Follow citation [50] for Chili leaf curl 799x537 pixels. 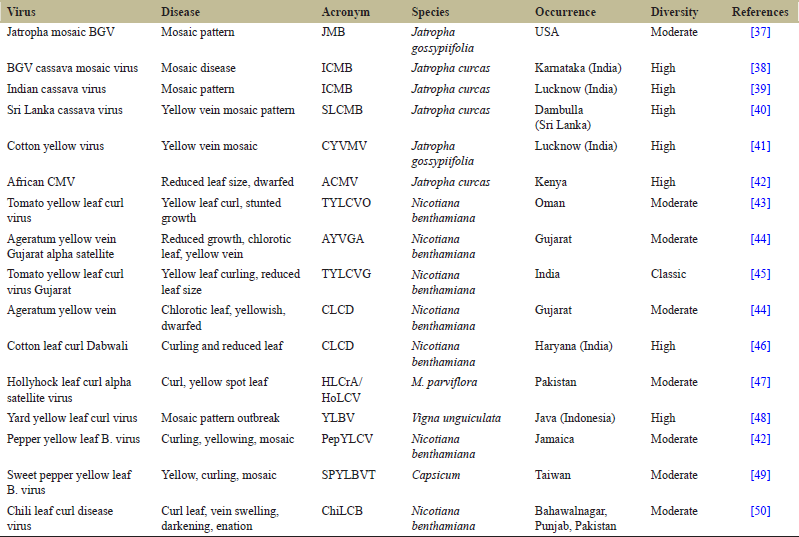pyautogui.click(x=760, y=511)
